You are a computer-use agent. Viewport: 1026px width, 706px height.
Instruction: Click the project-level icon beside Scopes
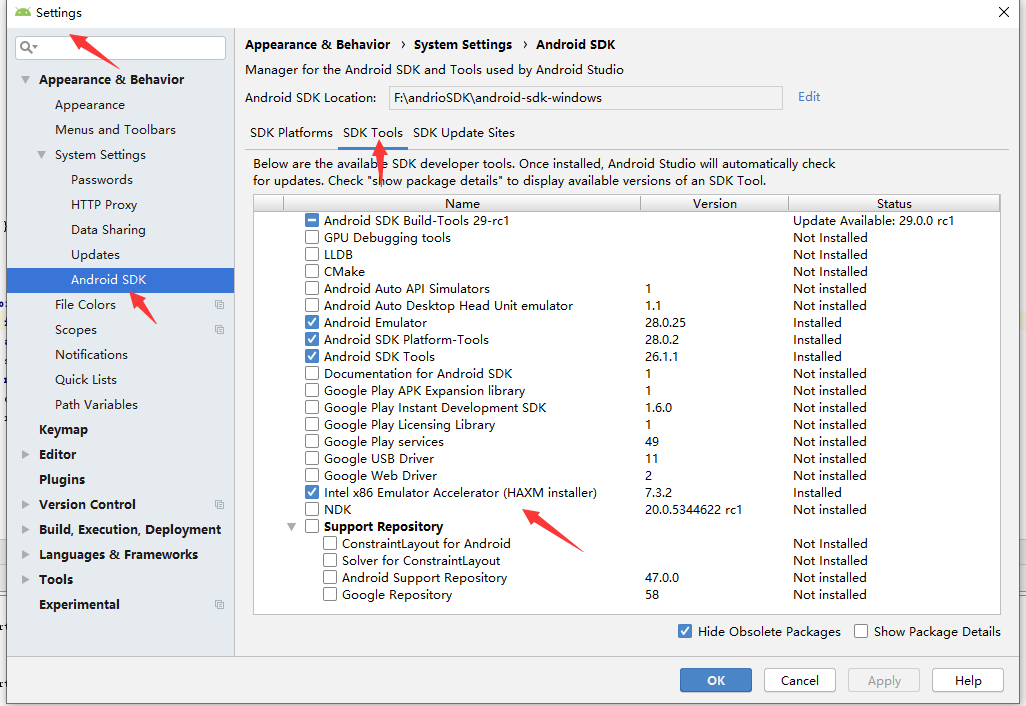[x=219, y=330]
